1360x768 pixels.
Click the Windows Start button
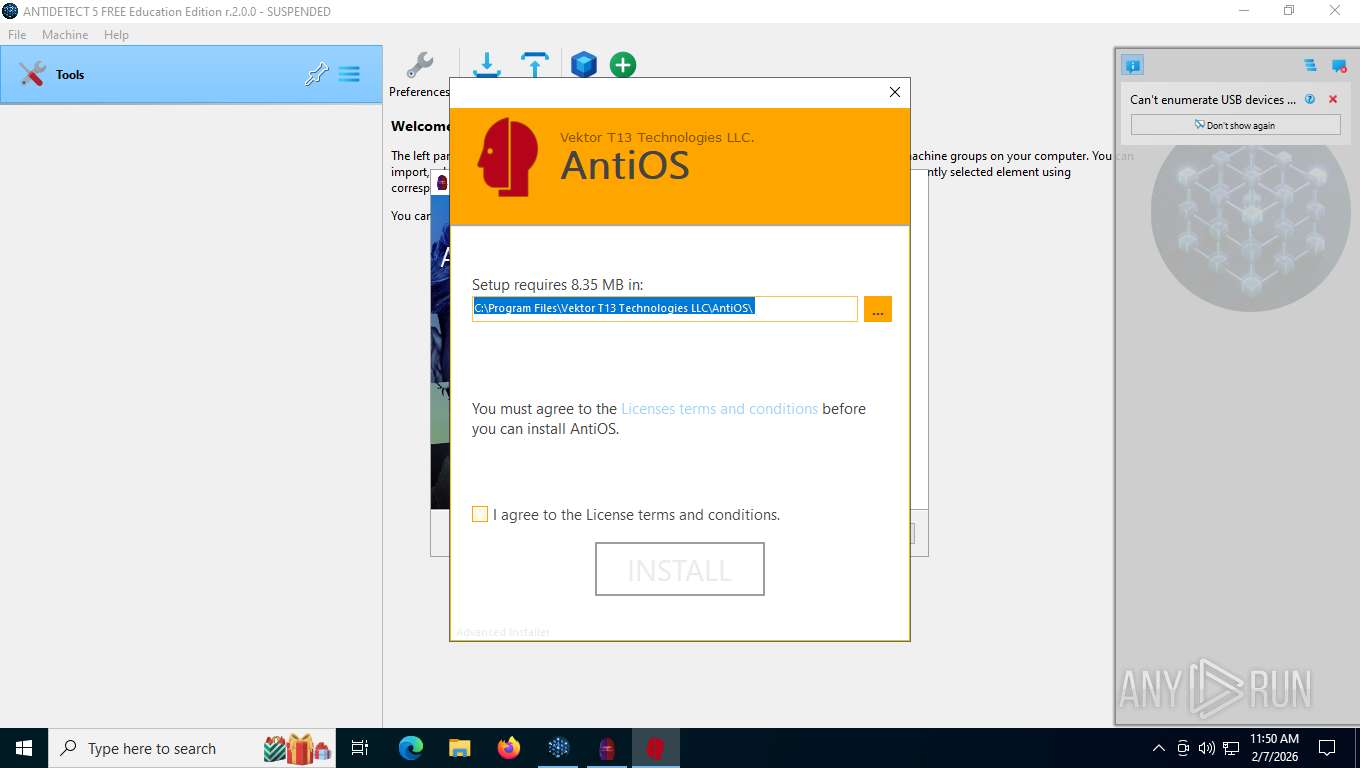24,748
